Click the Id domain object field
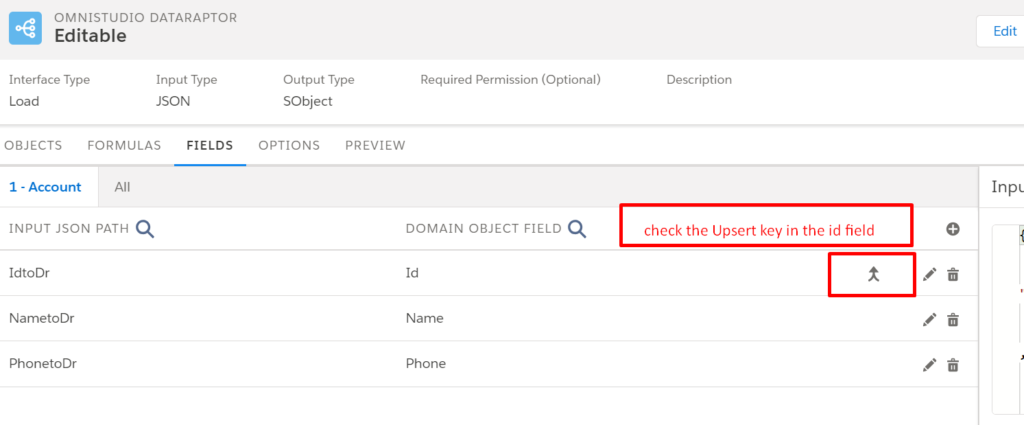1024x425 pixels. tap(412, 273)
